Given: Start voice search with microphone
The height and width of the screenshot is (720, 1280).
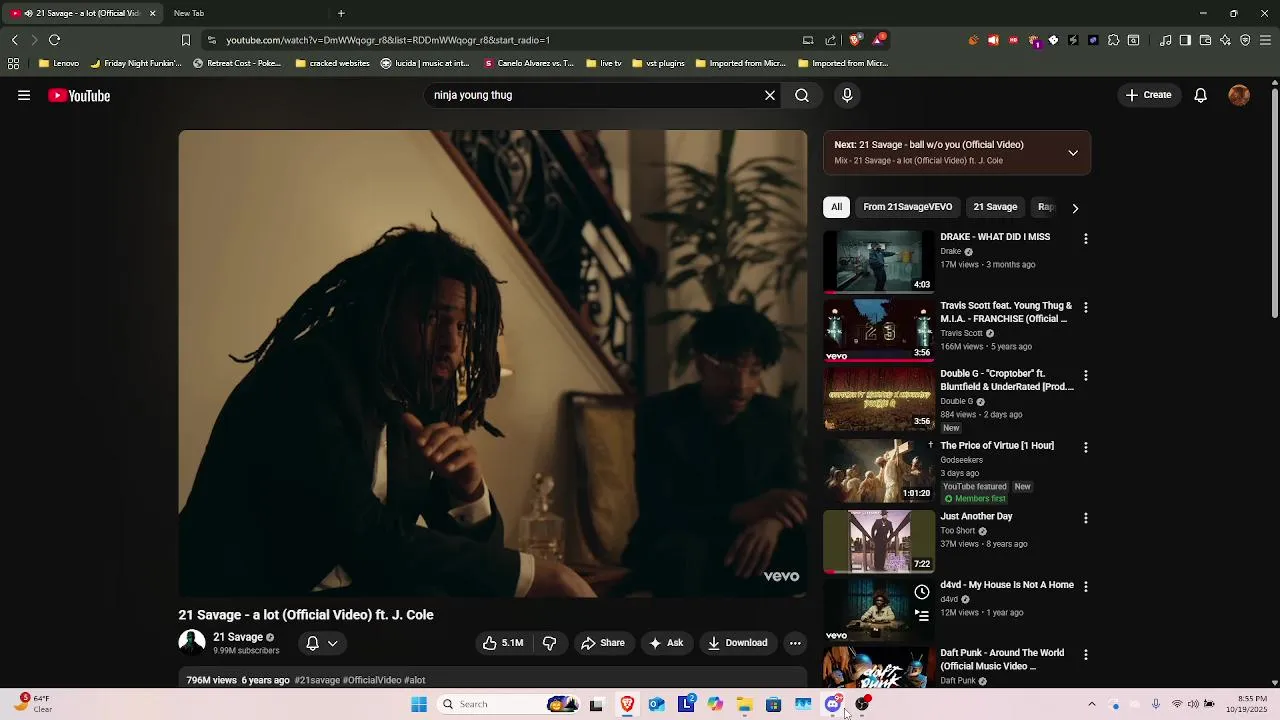Looking at the screenshot, I should 847,95.
